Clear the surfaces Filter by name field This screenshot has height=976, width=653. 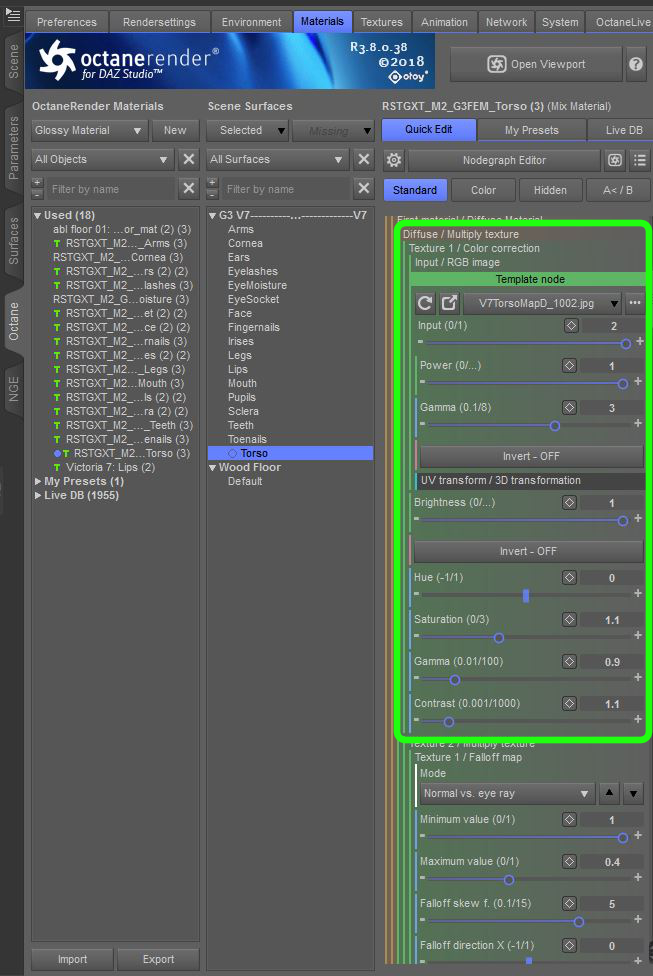[x=364, y=188]
